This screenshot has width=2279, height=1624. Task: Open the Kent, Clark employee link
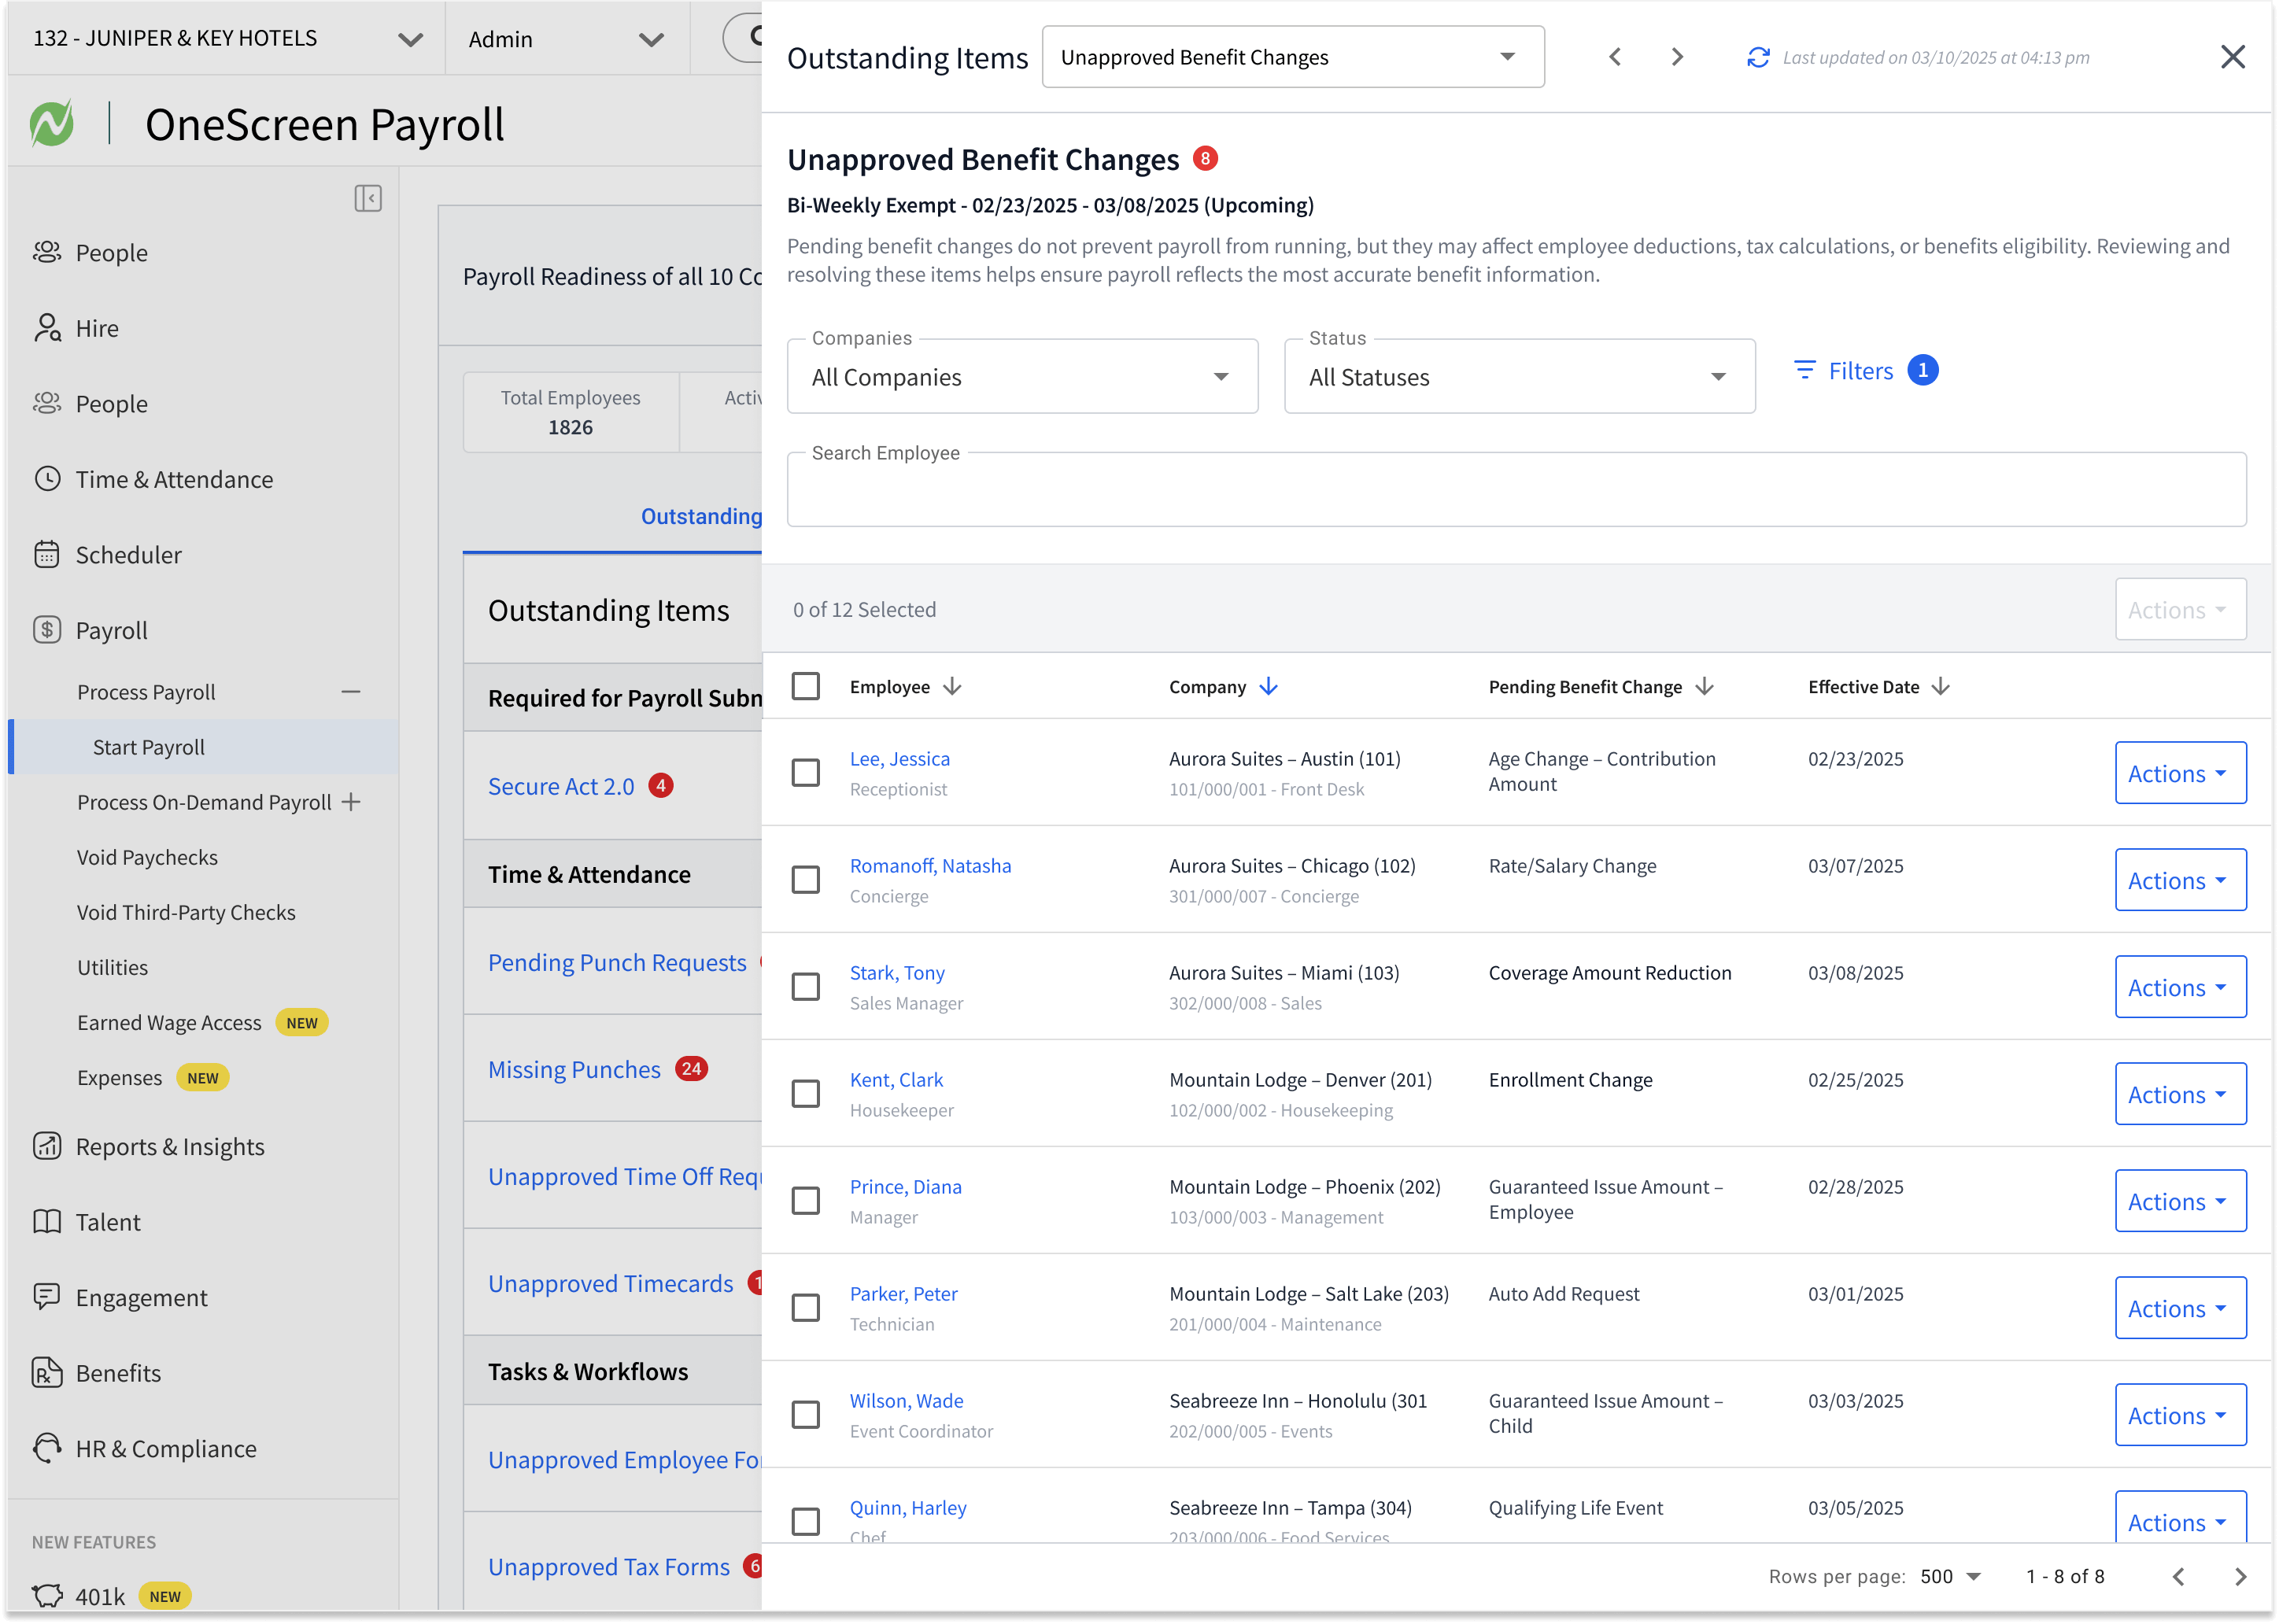coord(896,1080)
